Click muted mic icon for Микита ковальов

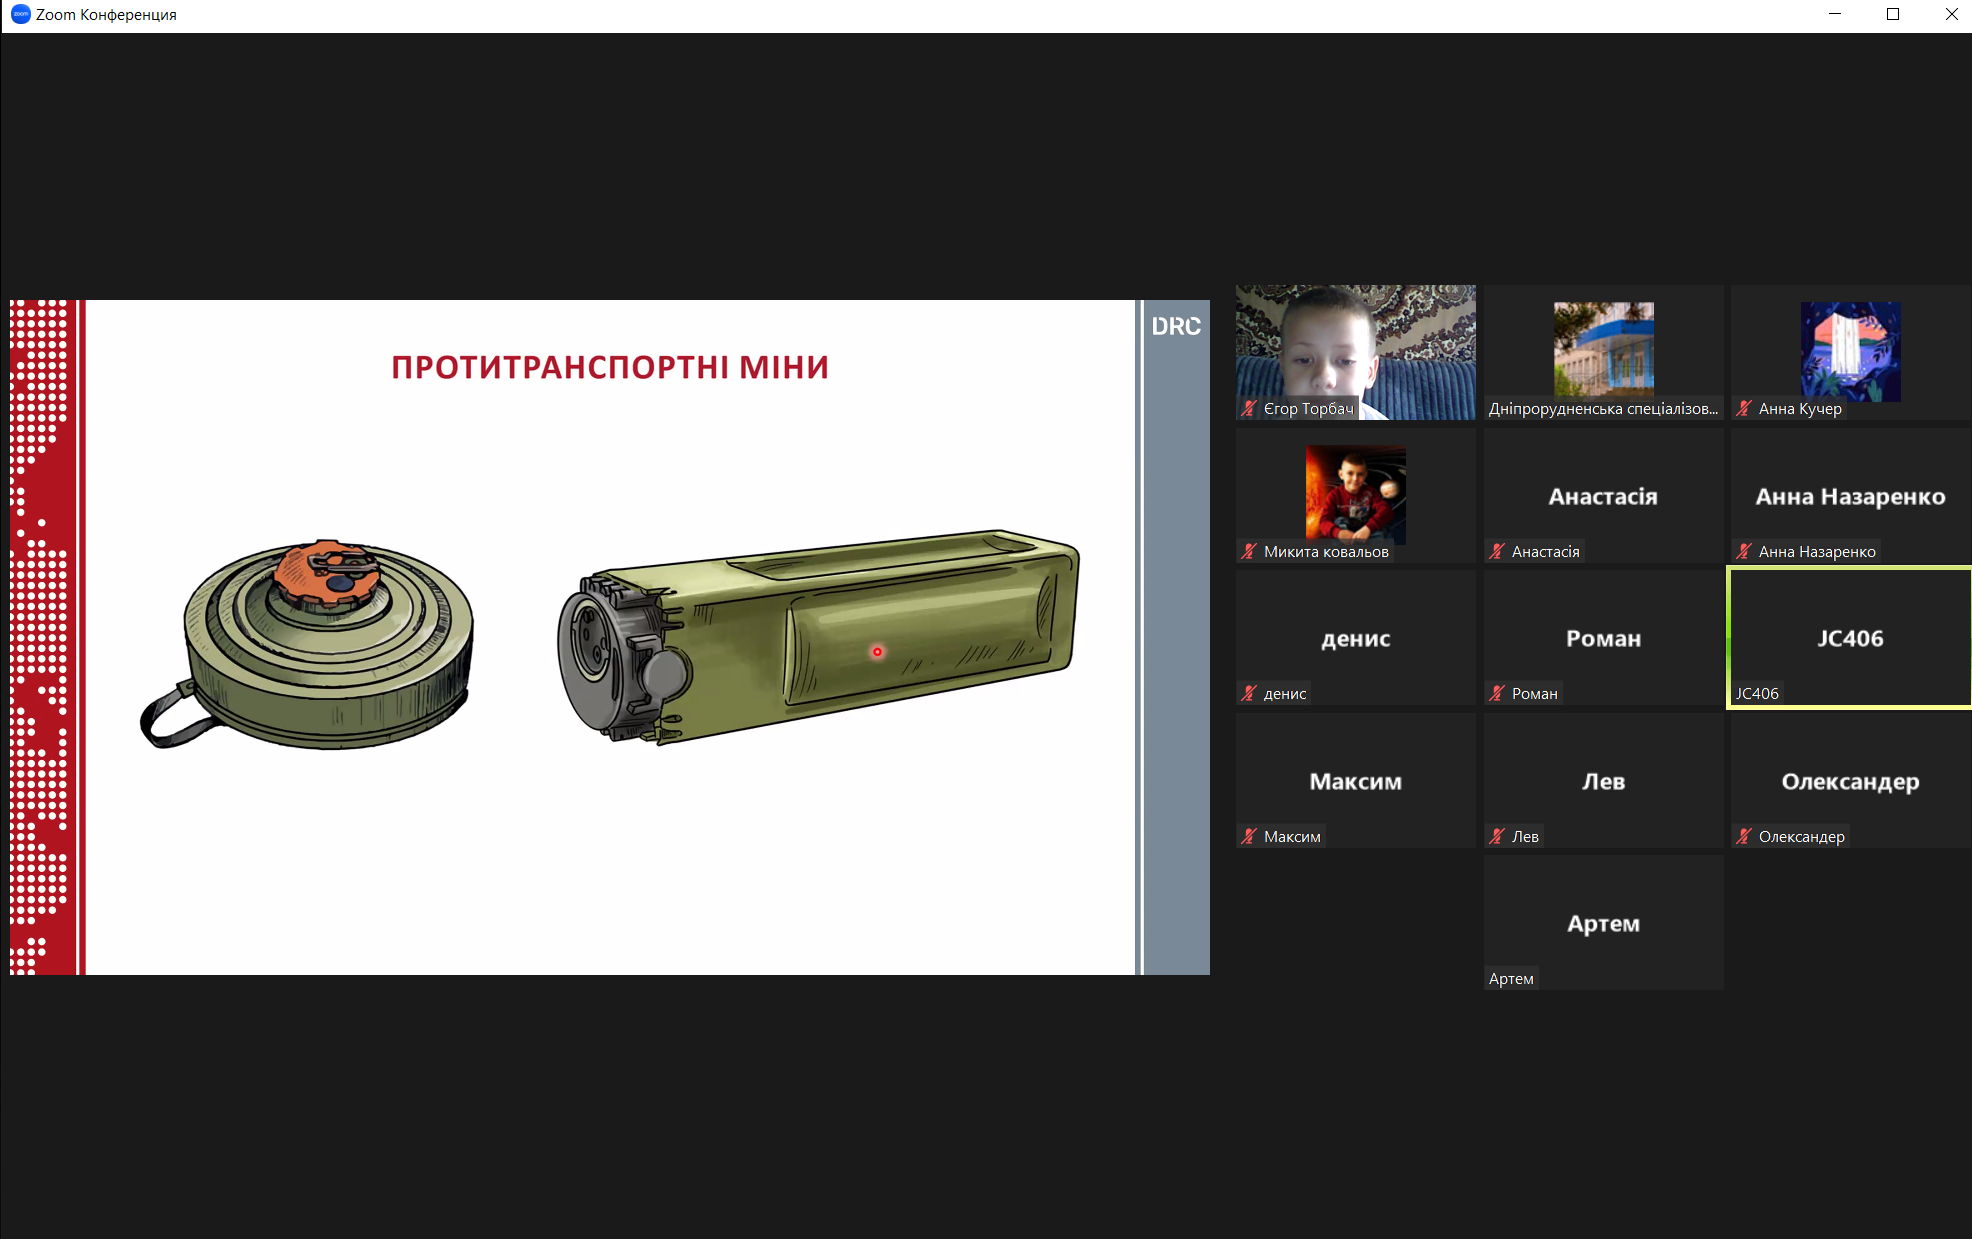pyautogui.click(x=1248, y=551)
